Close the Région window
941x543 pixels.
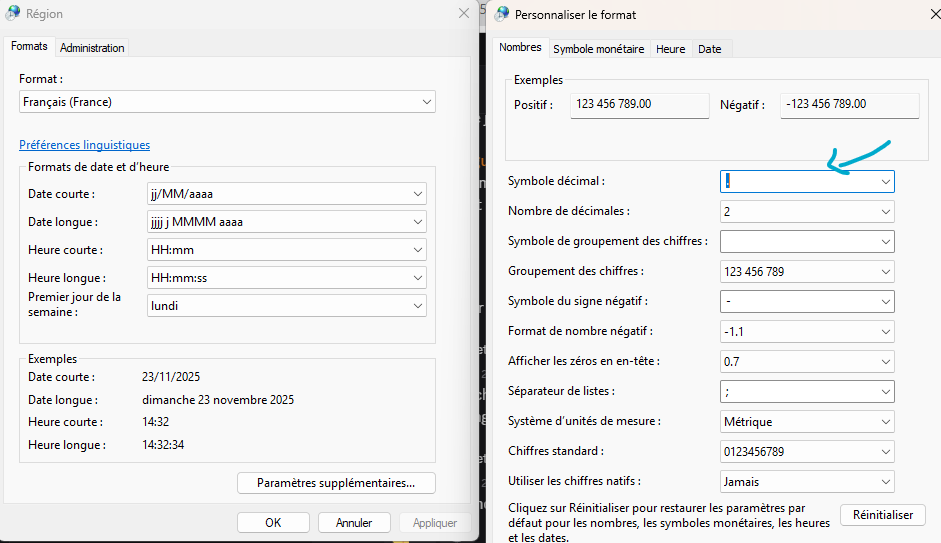463,13
